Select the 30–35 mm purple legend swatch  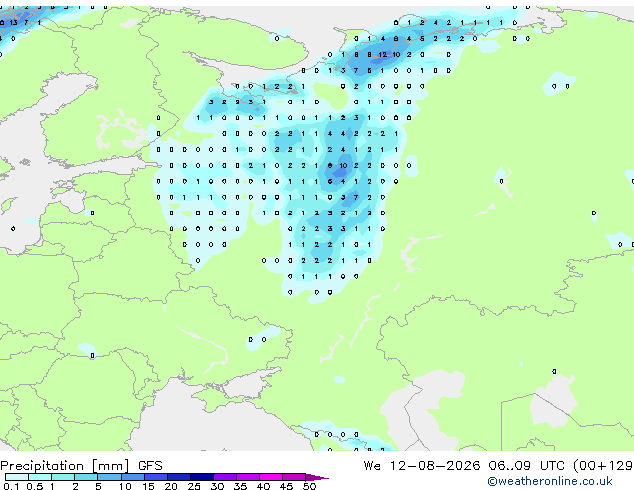[225, 477]
